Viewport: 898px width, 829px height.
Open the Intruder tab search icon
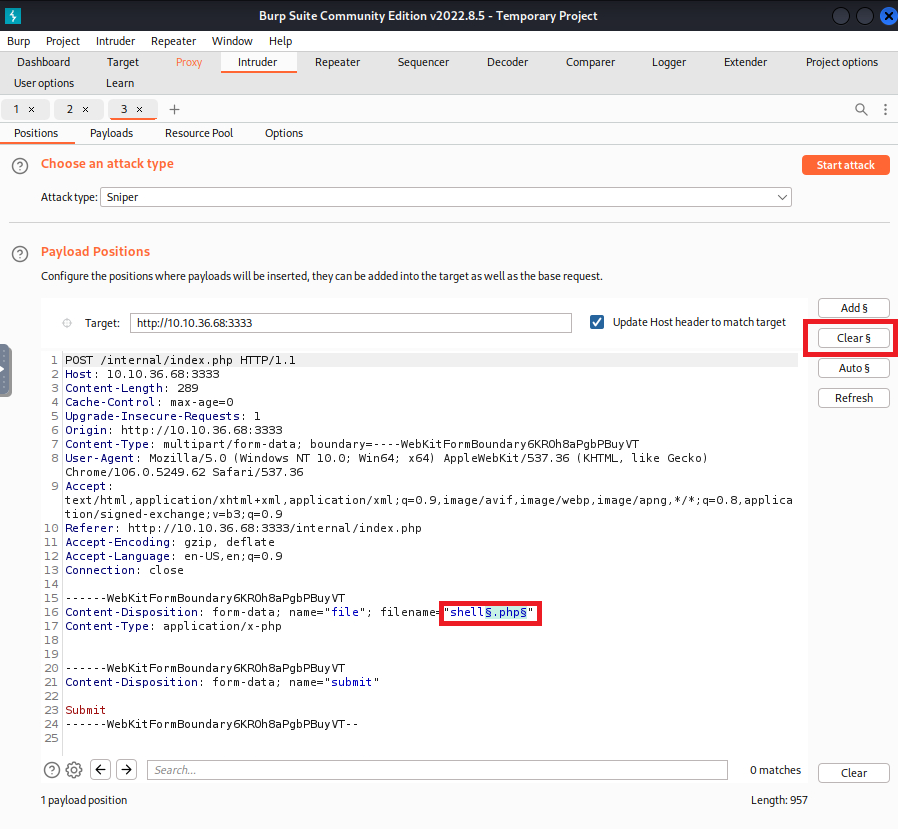point(861,109)
